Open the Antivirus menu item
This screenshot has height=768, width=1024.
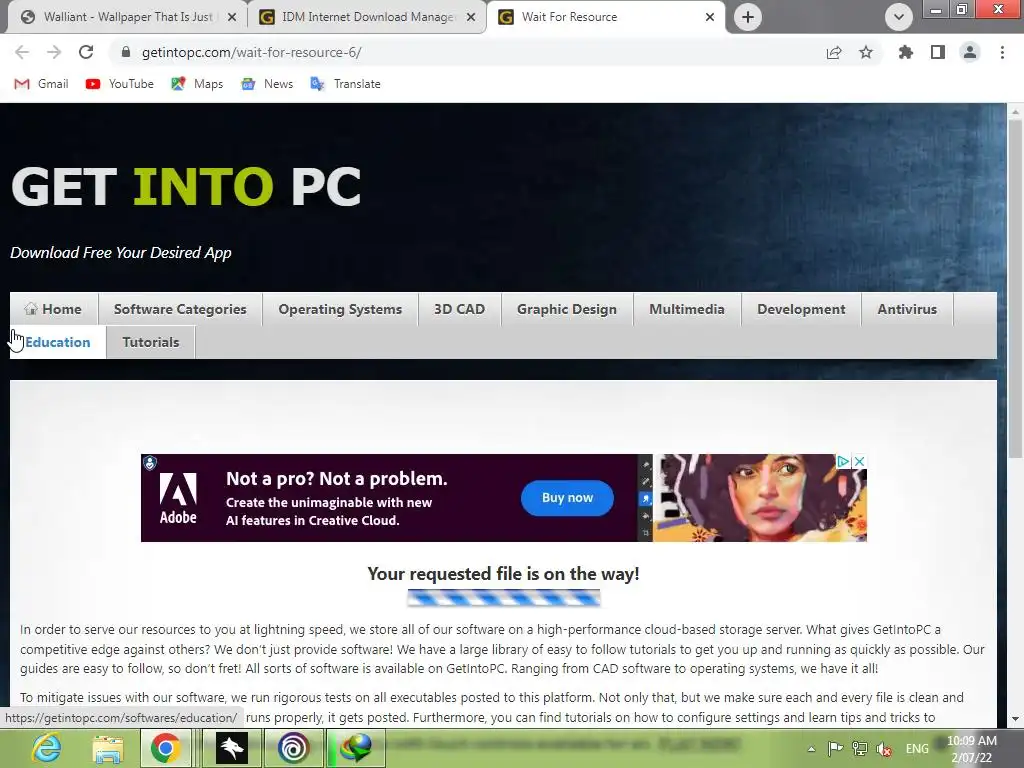coord(907,309)
